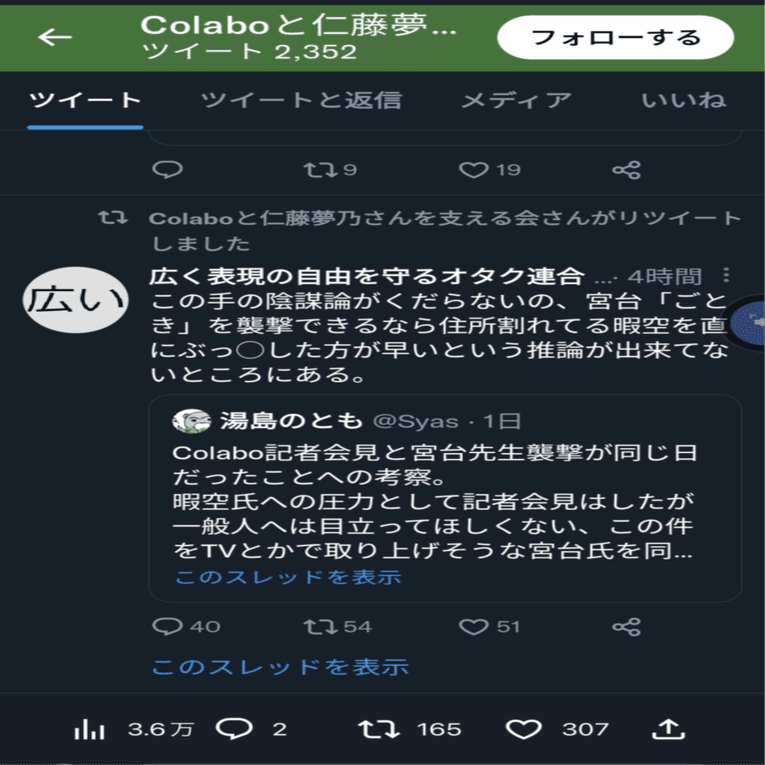Image resolution: width=765 pixels, height=765 pixels.
Task: Open the quoted tweet's このスレッドを表示 link
Action: pyautogui.click(x=288, y=577)
